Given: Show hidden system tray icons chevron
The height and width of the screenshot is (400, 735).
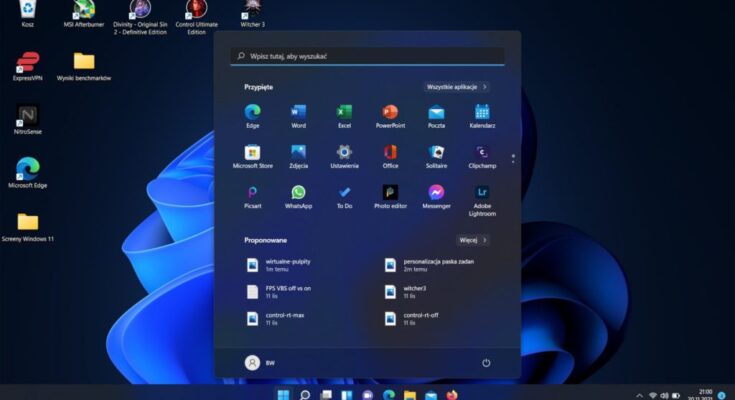Looking at the screenshot, I should tap(638, 395).
